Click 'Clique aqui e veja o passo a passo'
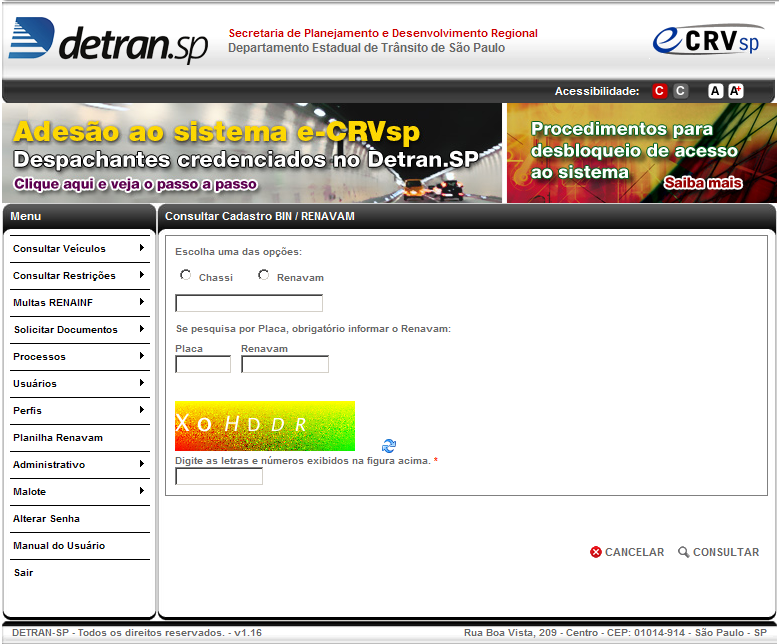The width and height of the screenshot is (779, 644). point(135,184)
